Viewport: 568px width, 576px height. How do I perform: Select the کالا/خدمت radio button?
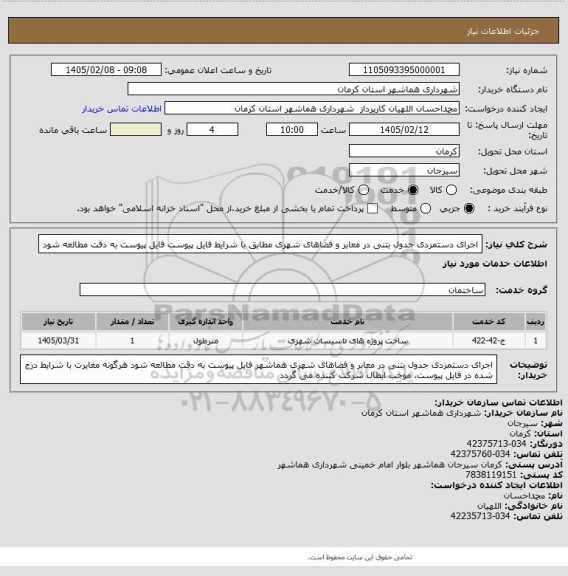[x=363, y=190]
